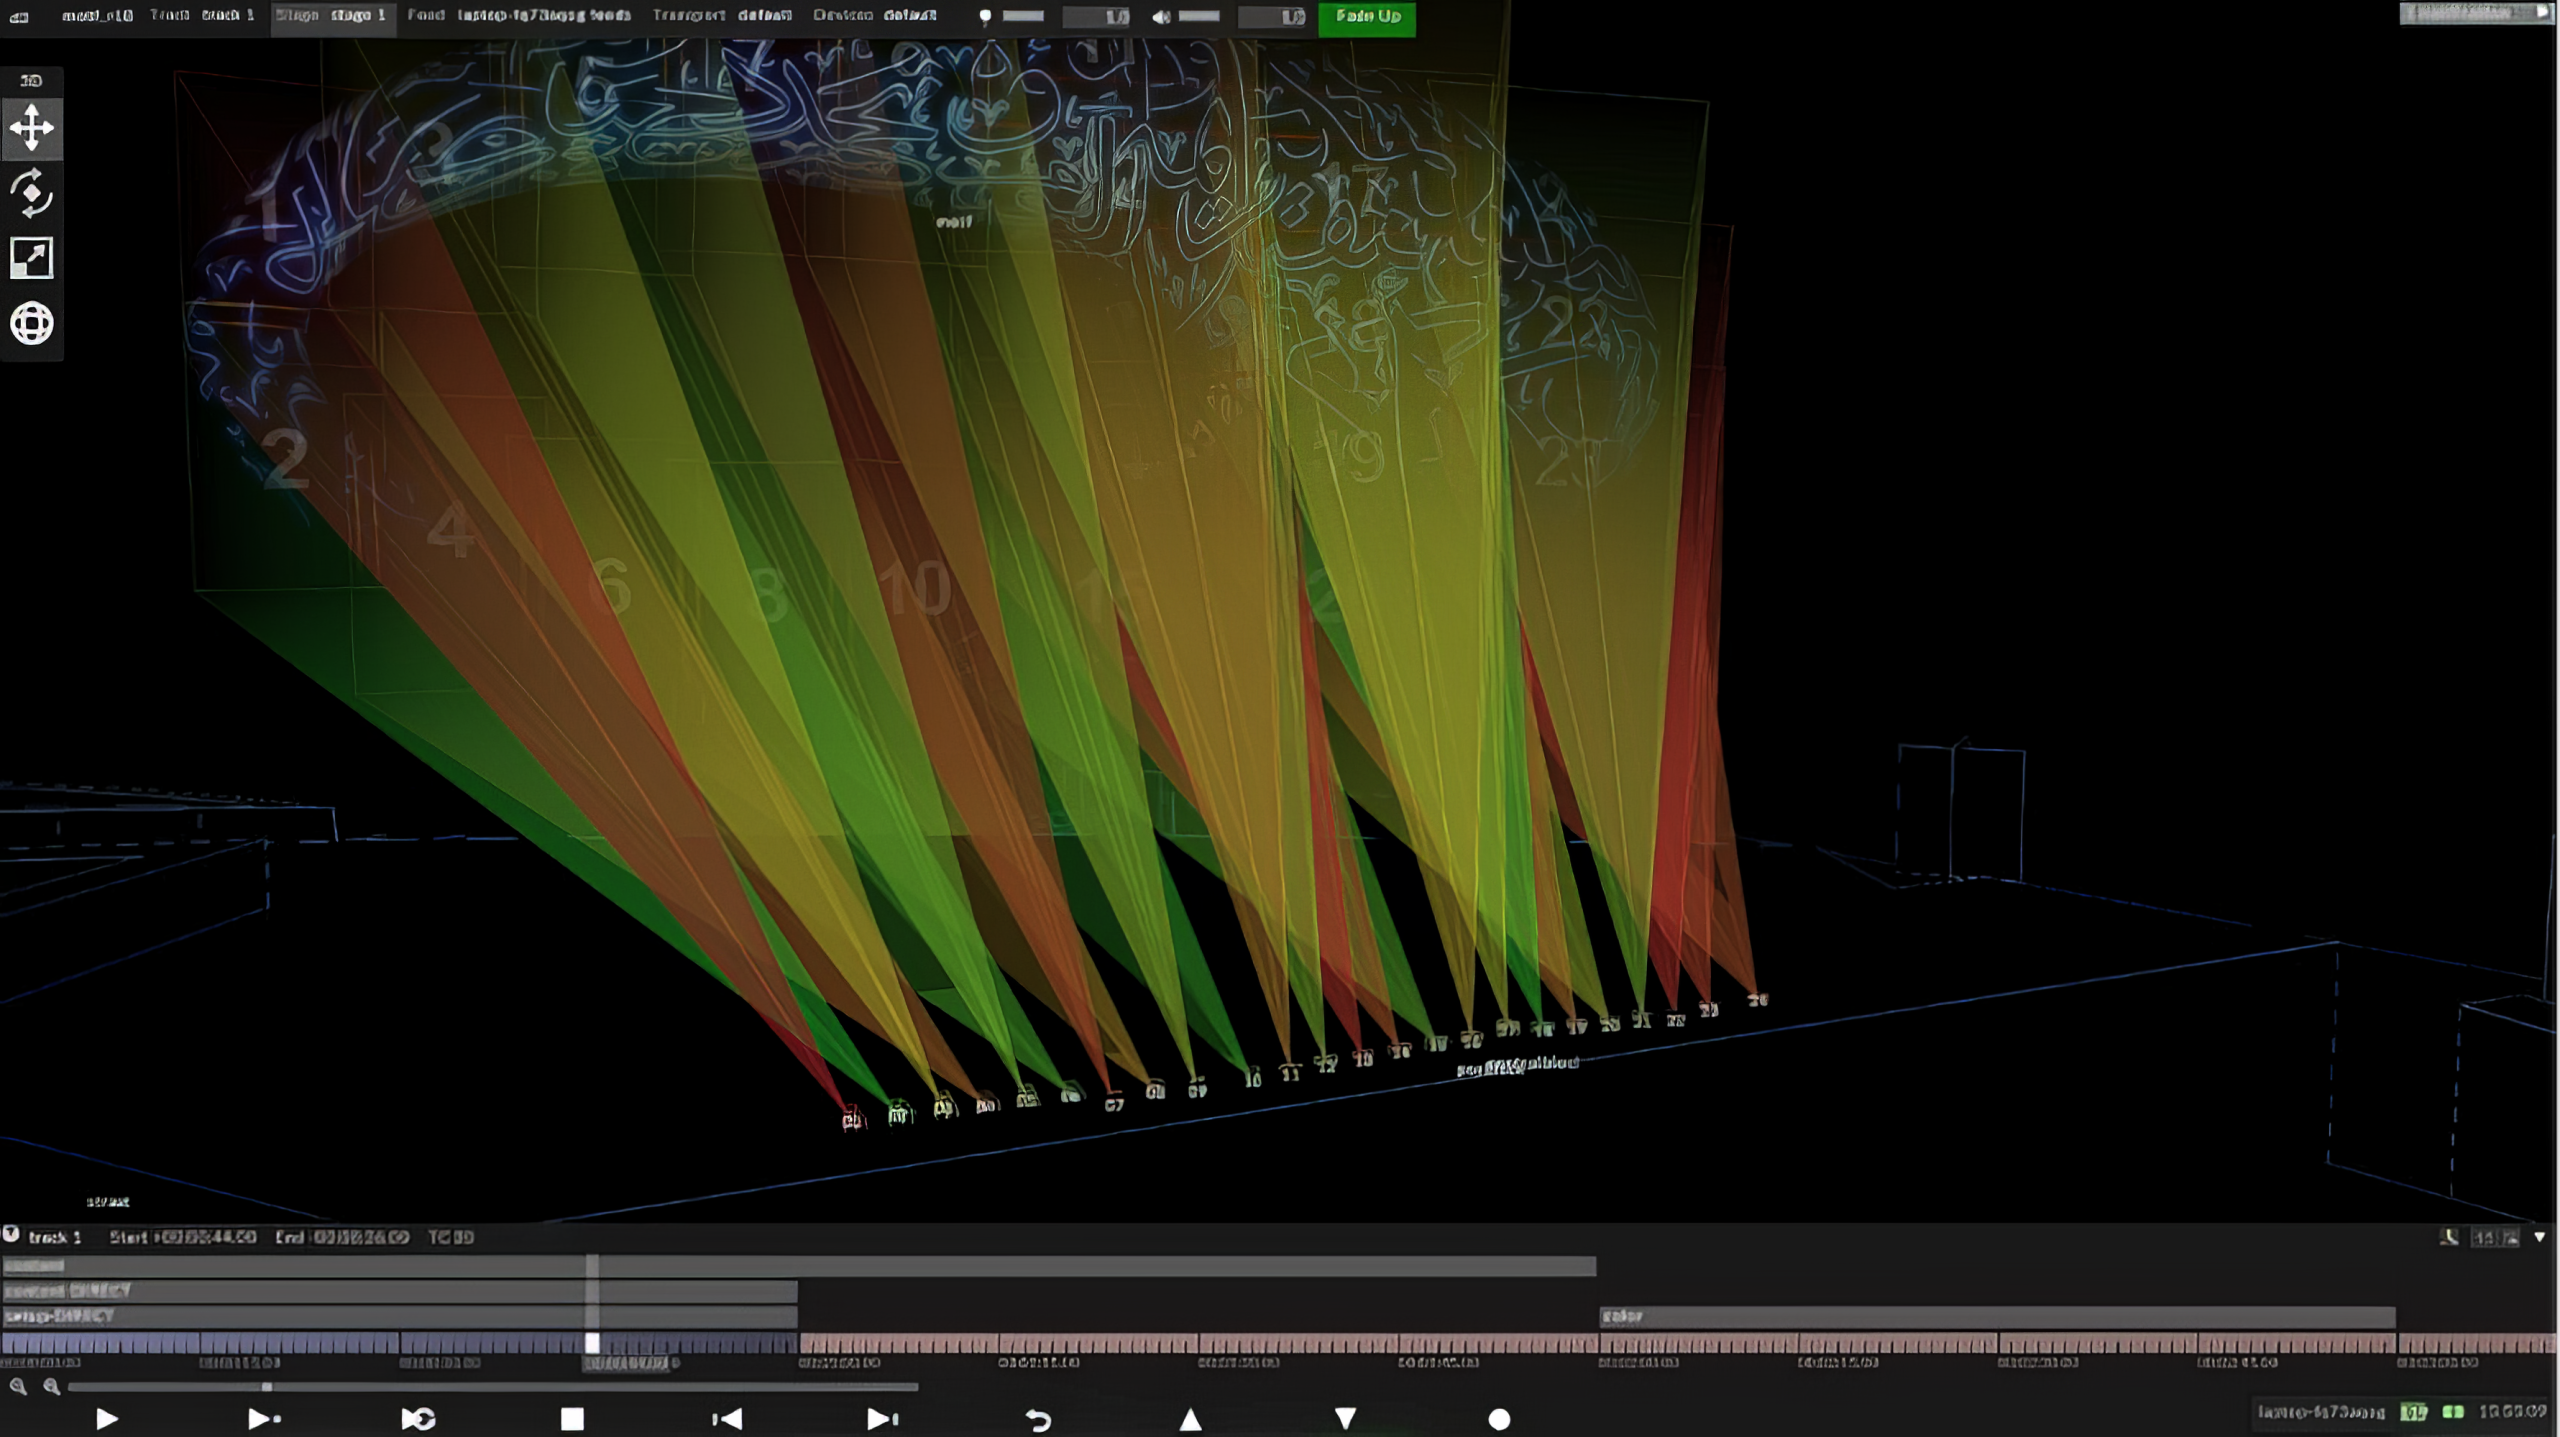Click the zoom/scale view tool icon

click(32, 258)
